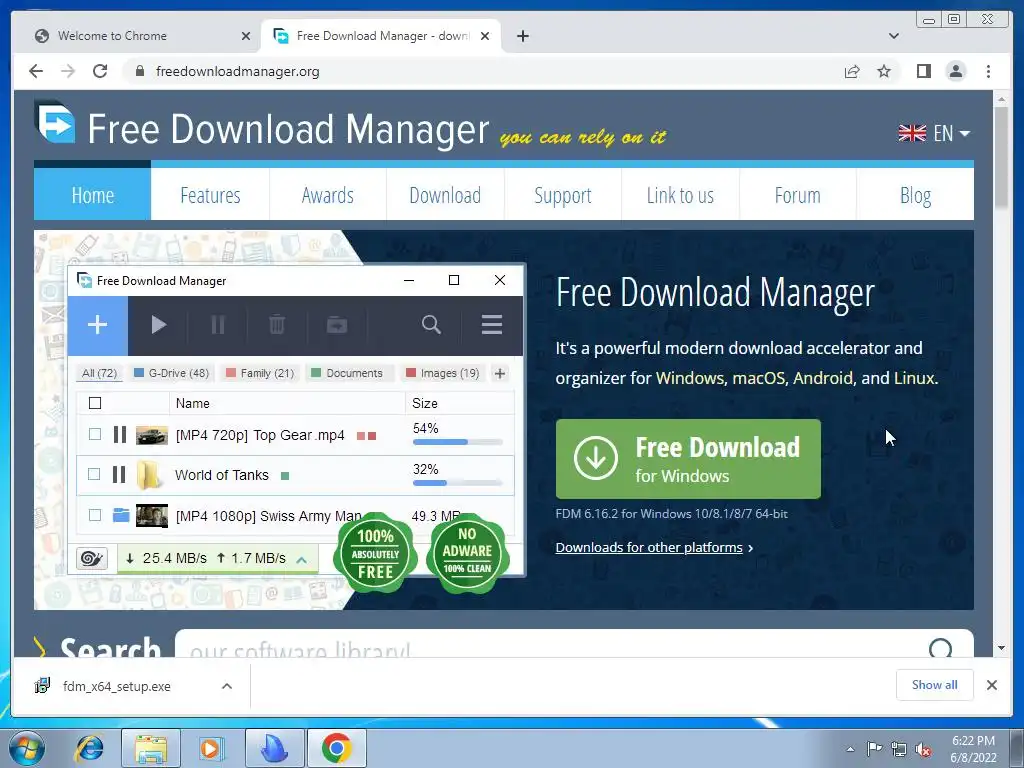Click the taskbar clock showing 6:22 PM

click(973, 749)
